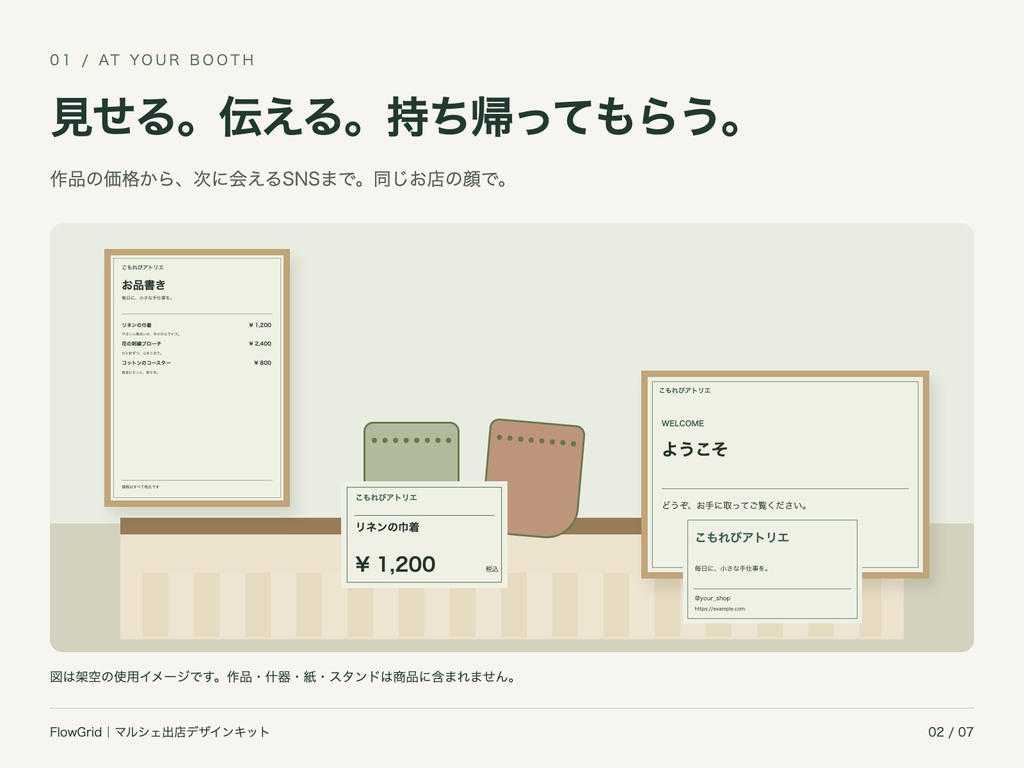
Task: Click the 税込 label on the price card
Action: [x=492, y=569]
